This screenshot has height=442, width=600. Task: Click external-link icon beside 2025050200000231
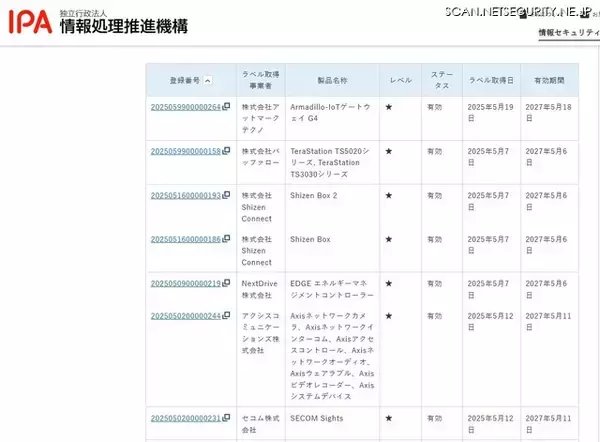(x=227, y=418)
